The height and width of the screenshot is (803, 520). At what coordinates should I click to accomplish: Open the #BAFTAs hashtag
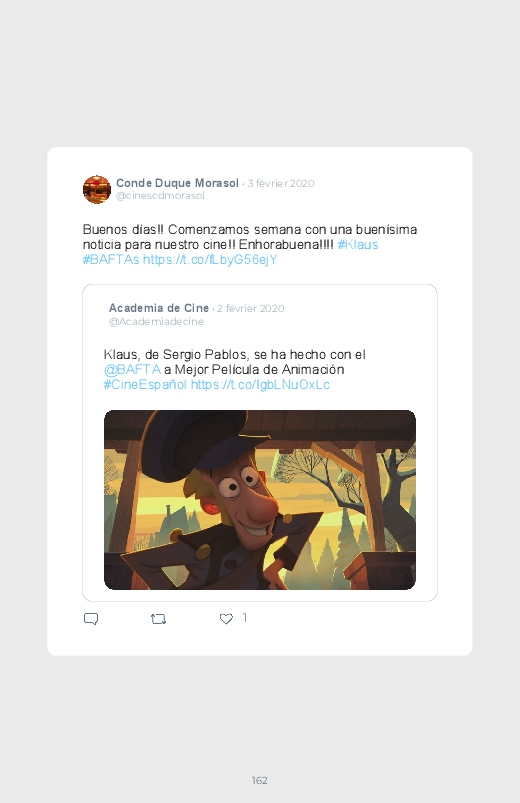click(111, 260)
